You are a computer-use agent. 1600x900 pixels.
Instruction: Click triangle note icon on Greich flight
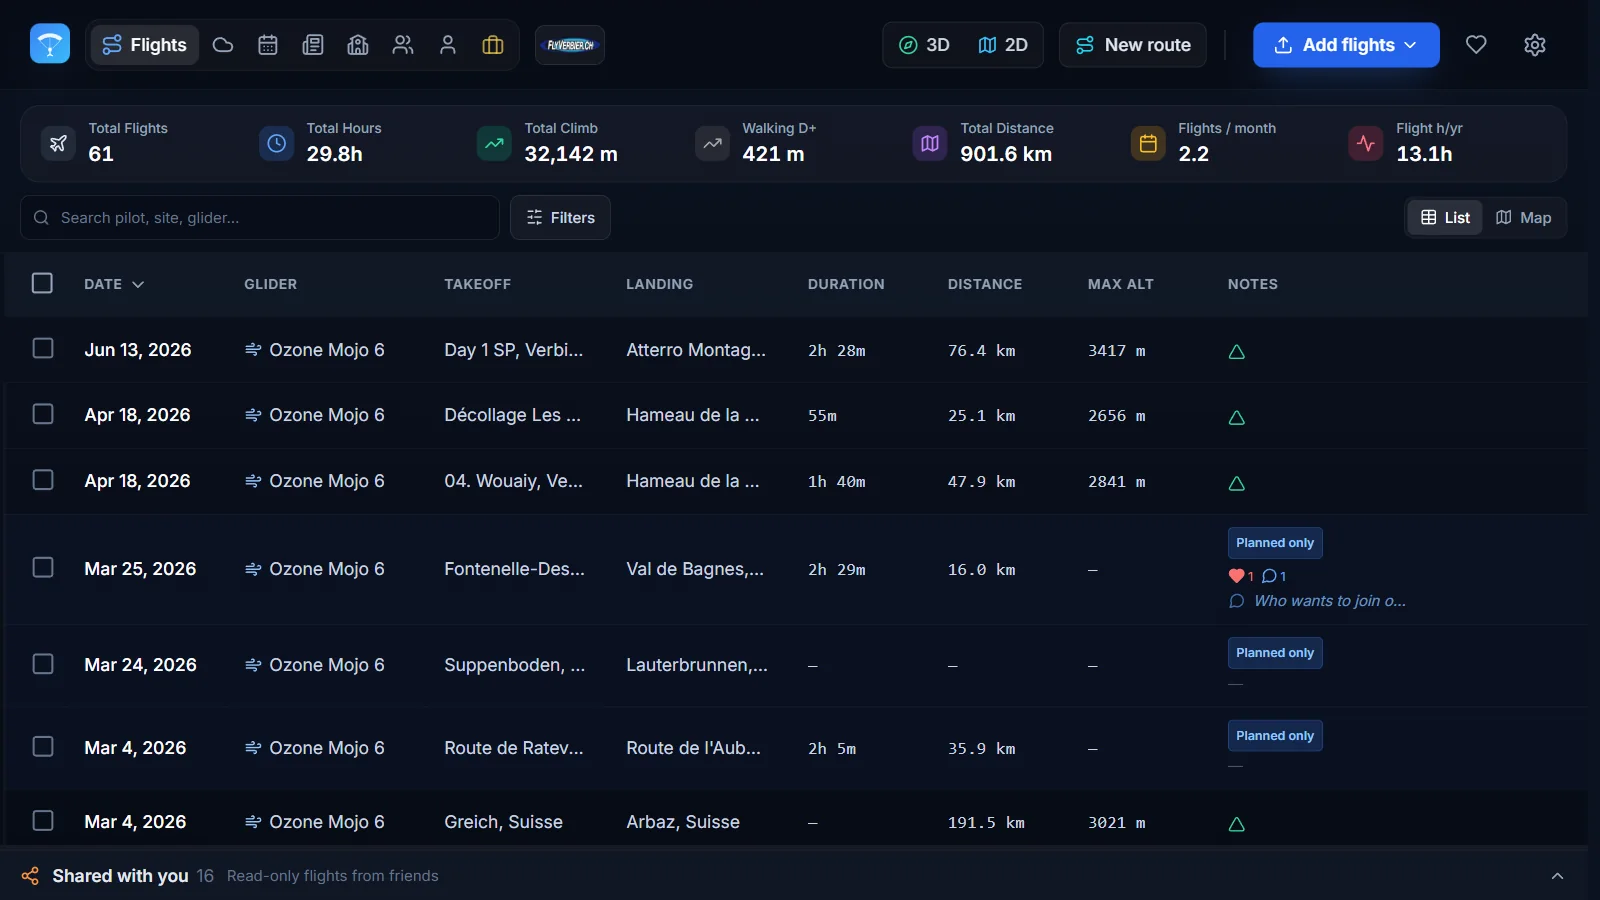tap(1237, 824)
